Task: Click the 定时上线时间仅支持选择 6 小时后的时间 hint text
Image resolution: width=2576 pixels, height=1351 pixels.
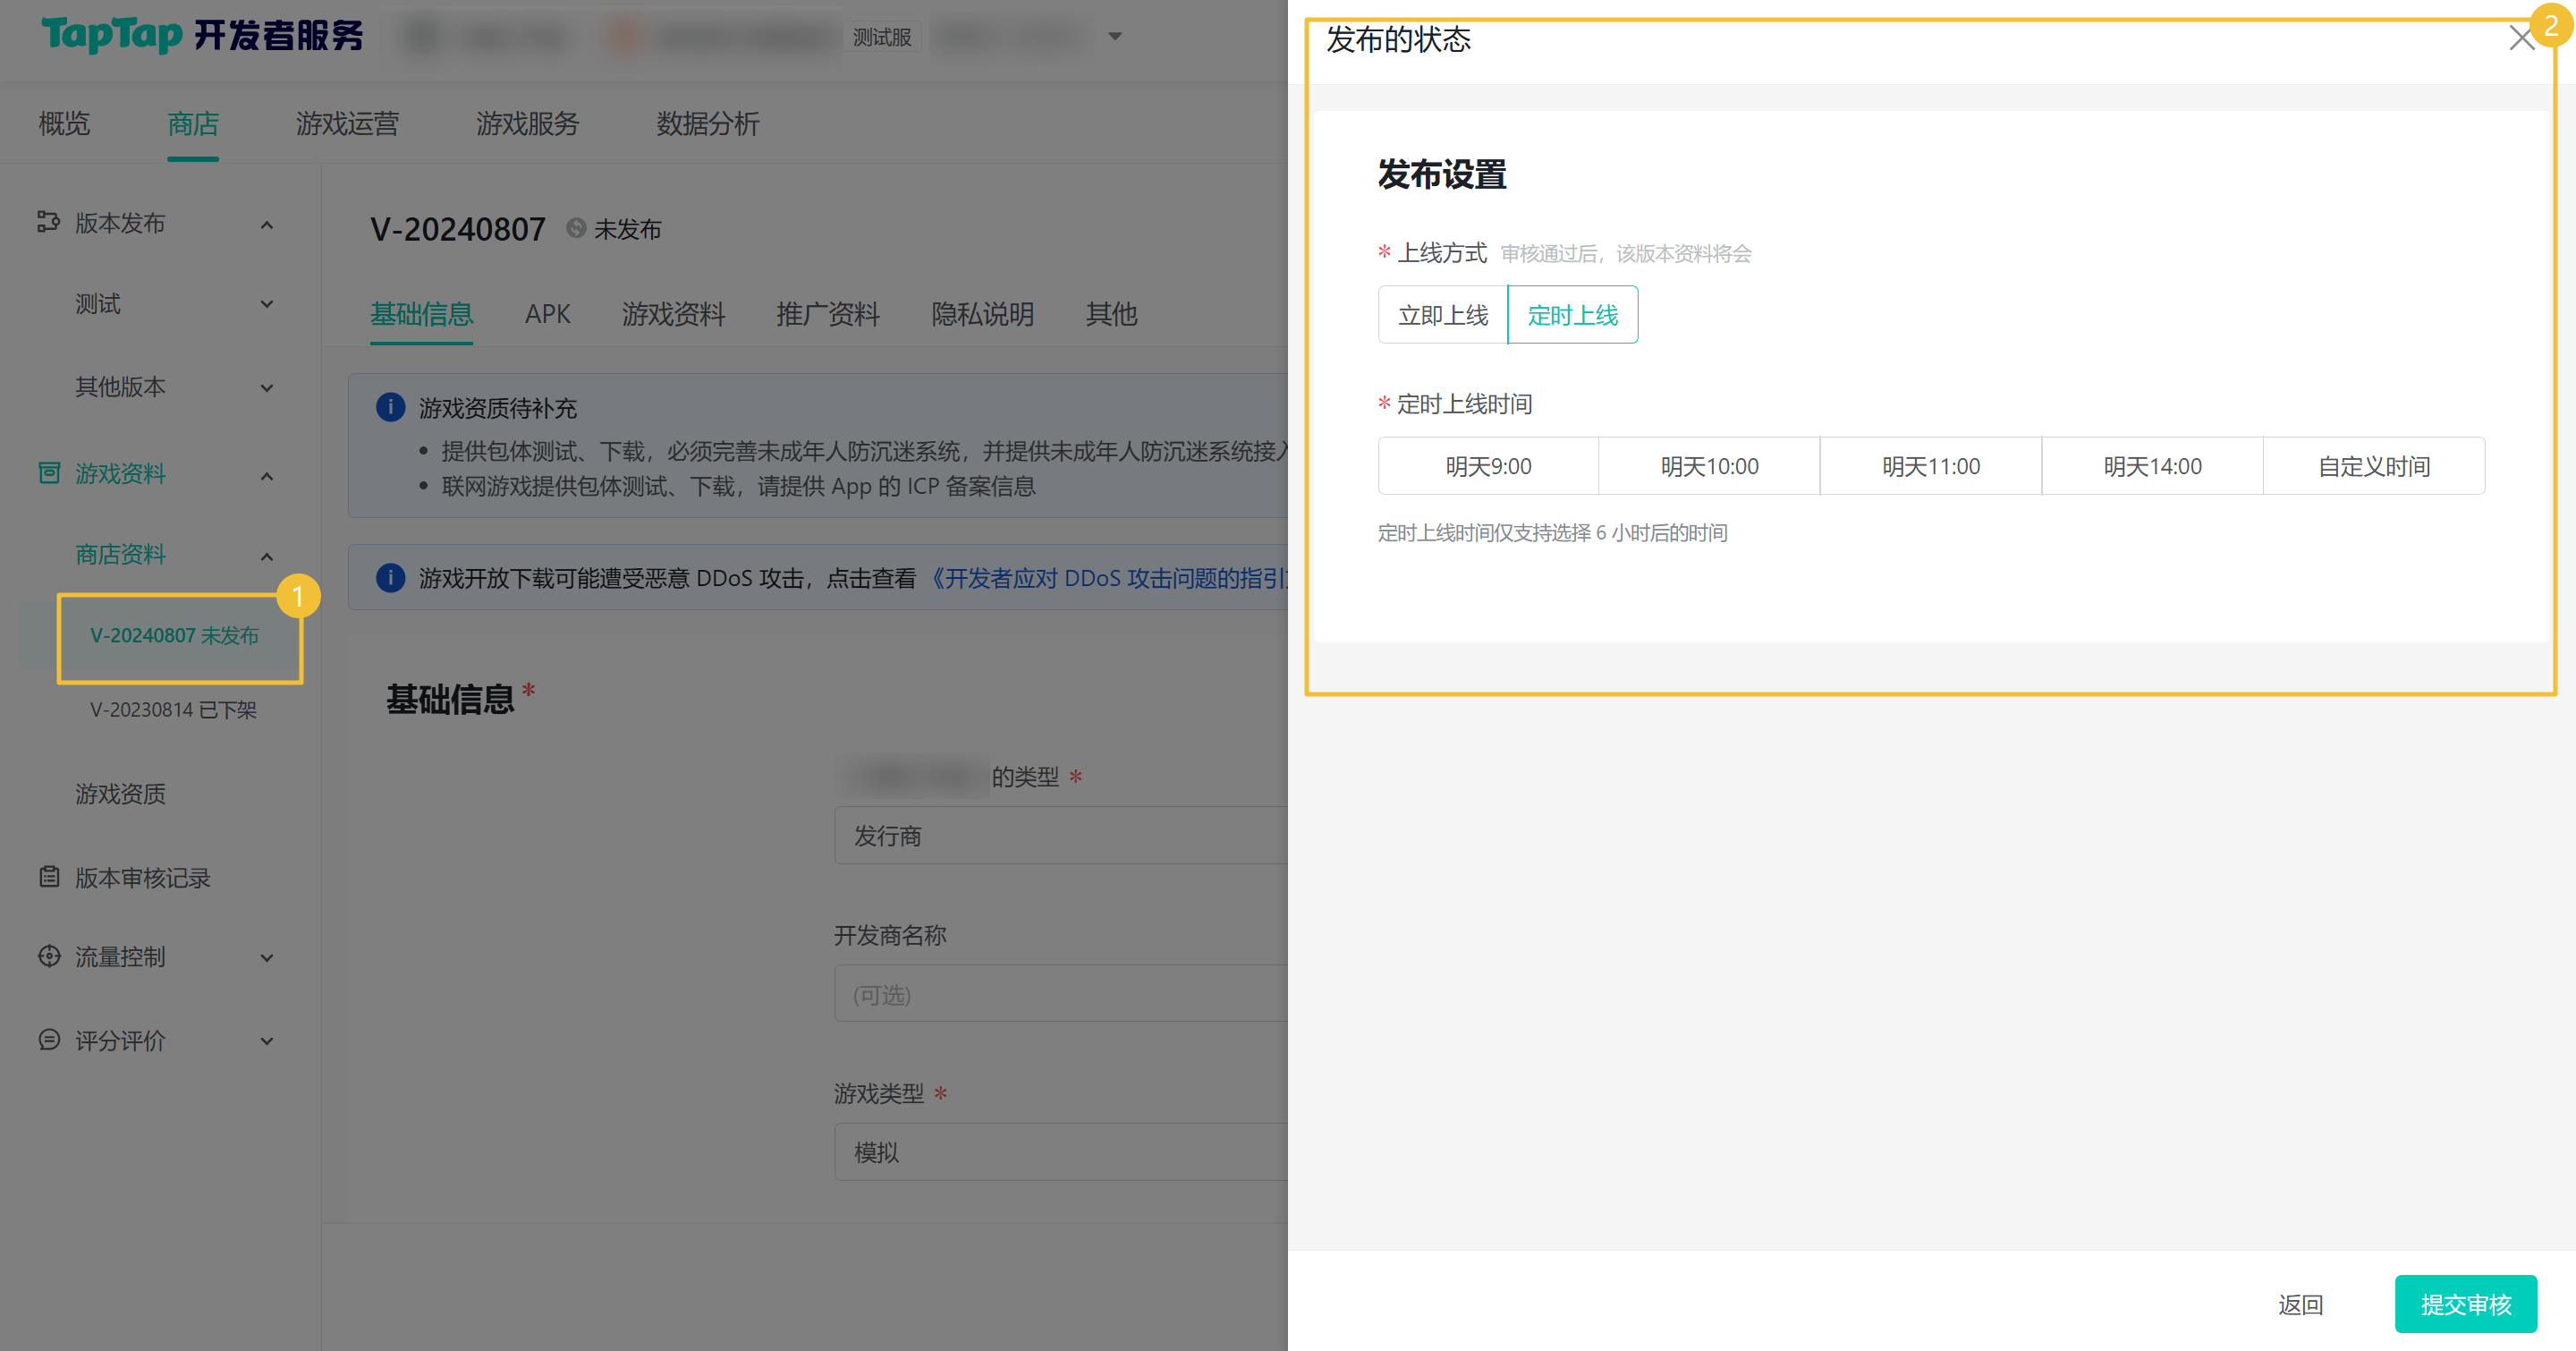Action: click(1552, 532)
